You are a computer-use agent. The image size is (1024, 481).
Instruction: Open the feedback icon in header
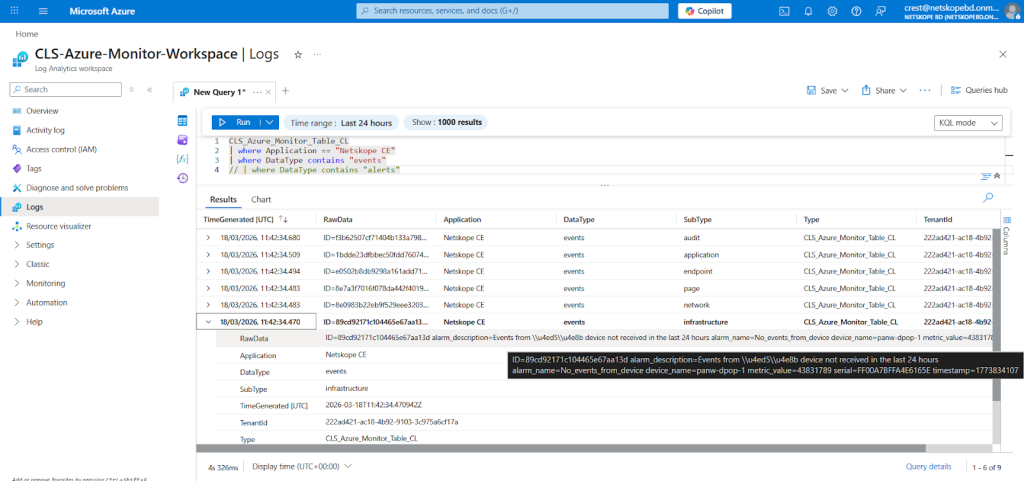click(880, 11)
